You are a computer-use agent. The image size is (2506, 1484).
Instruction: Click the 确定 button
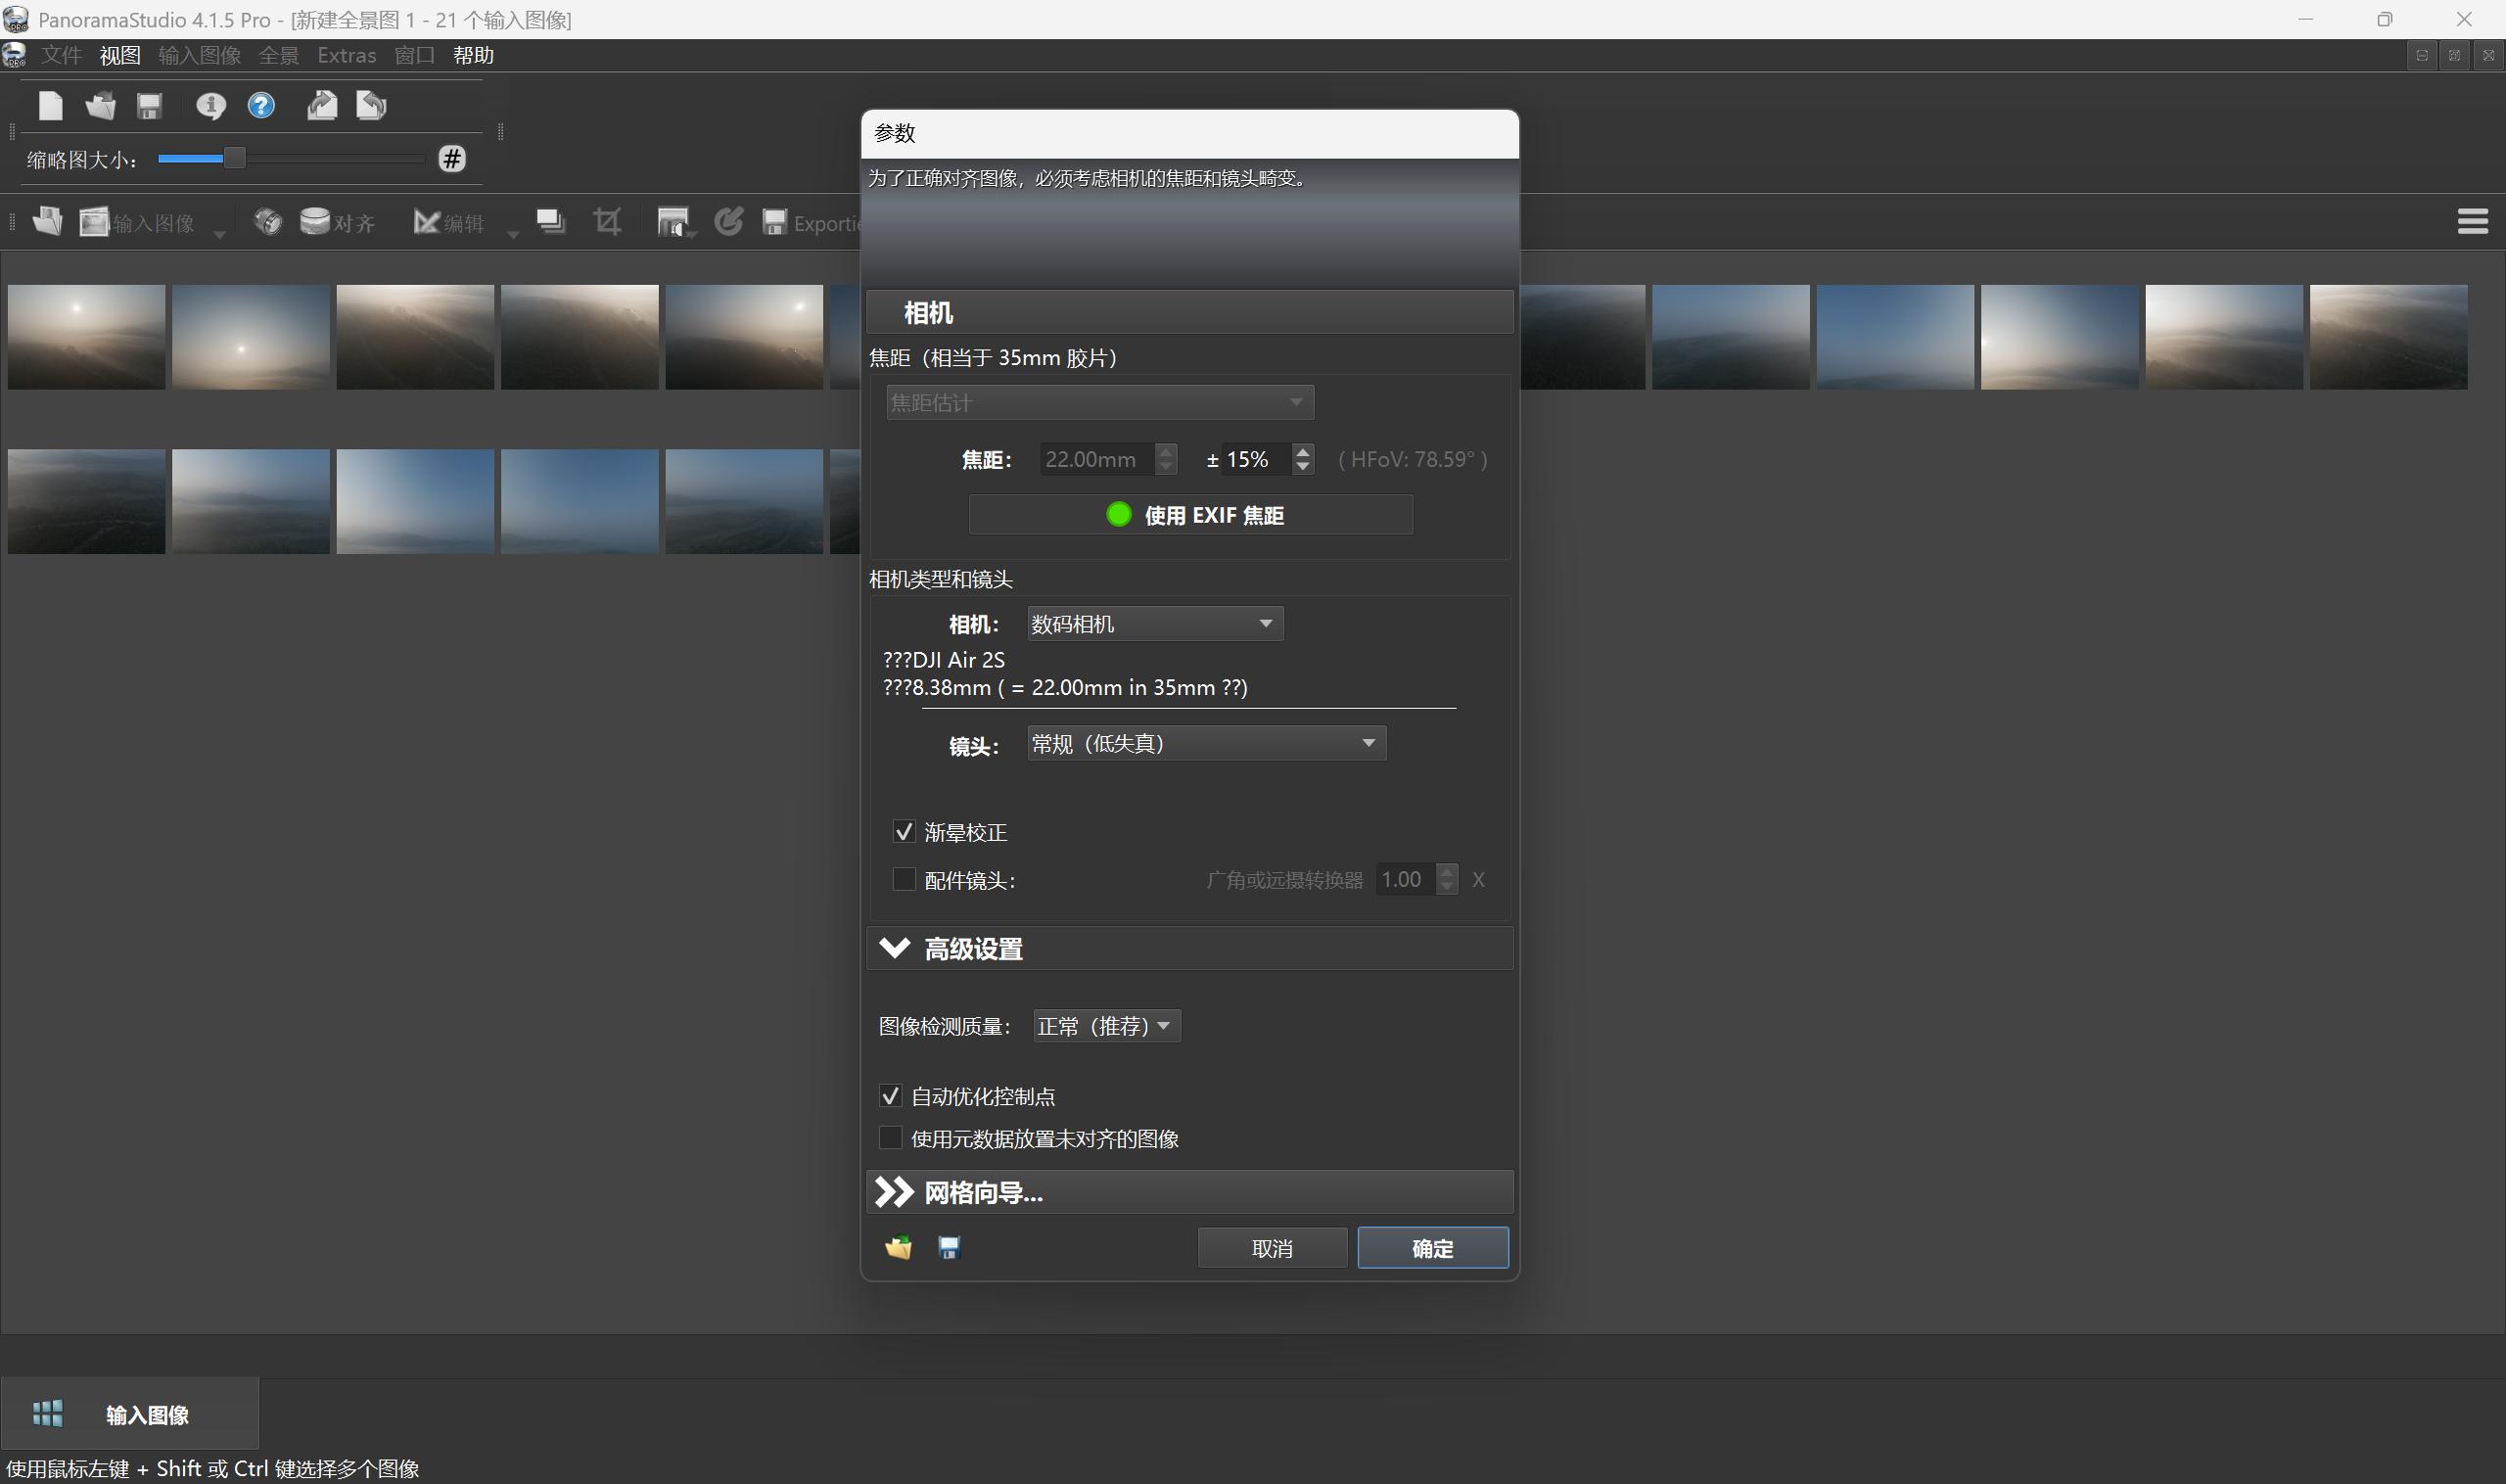(x=1432, y=1248)
